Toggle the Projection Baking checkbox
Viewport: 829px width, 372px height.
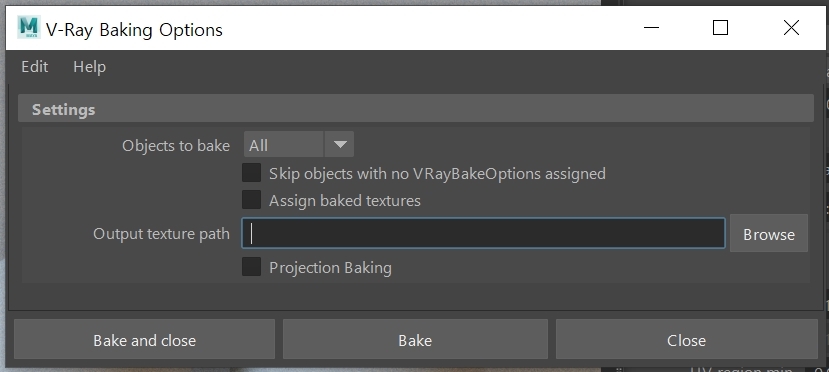click(x=251, y=266)
